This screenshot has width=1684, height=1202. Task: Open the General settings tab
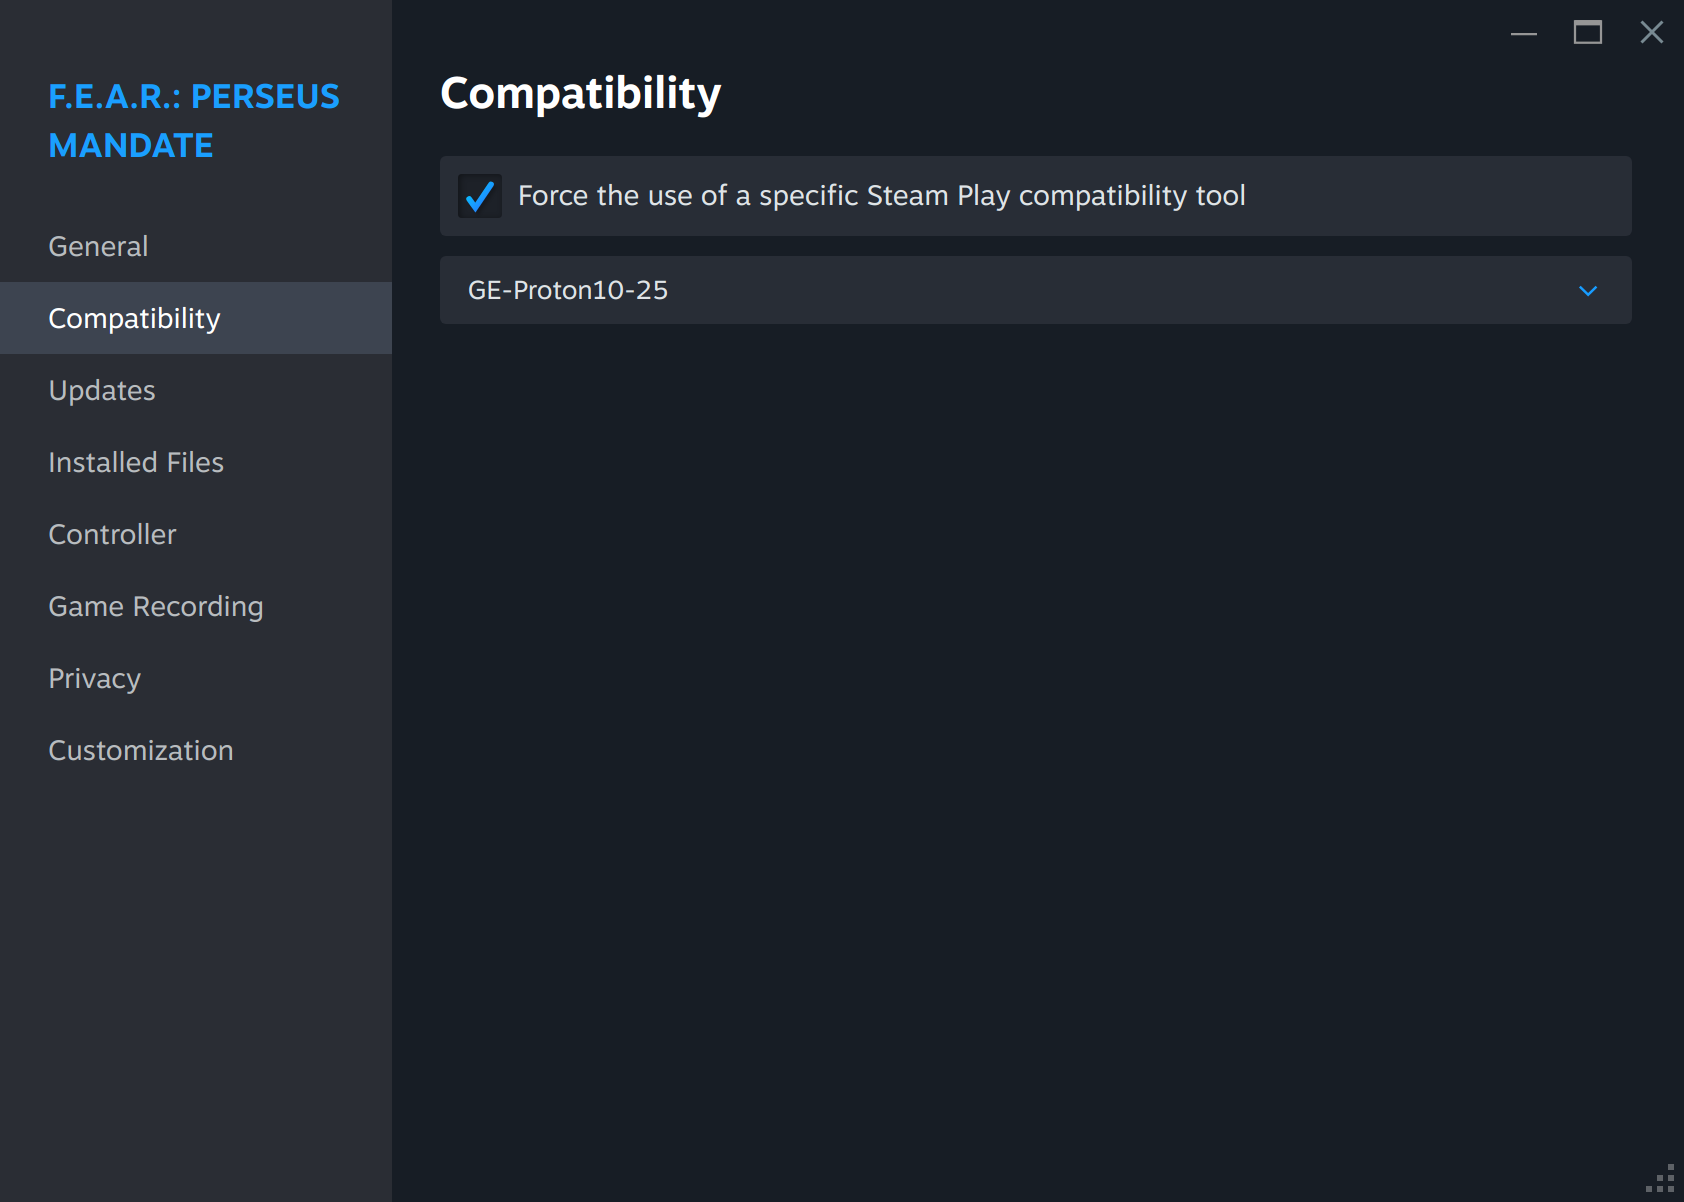pyautogui.click(x=98, y=247)
